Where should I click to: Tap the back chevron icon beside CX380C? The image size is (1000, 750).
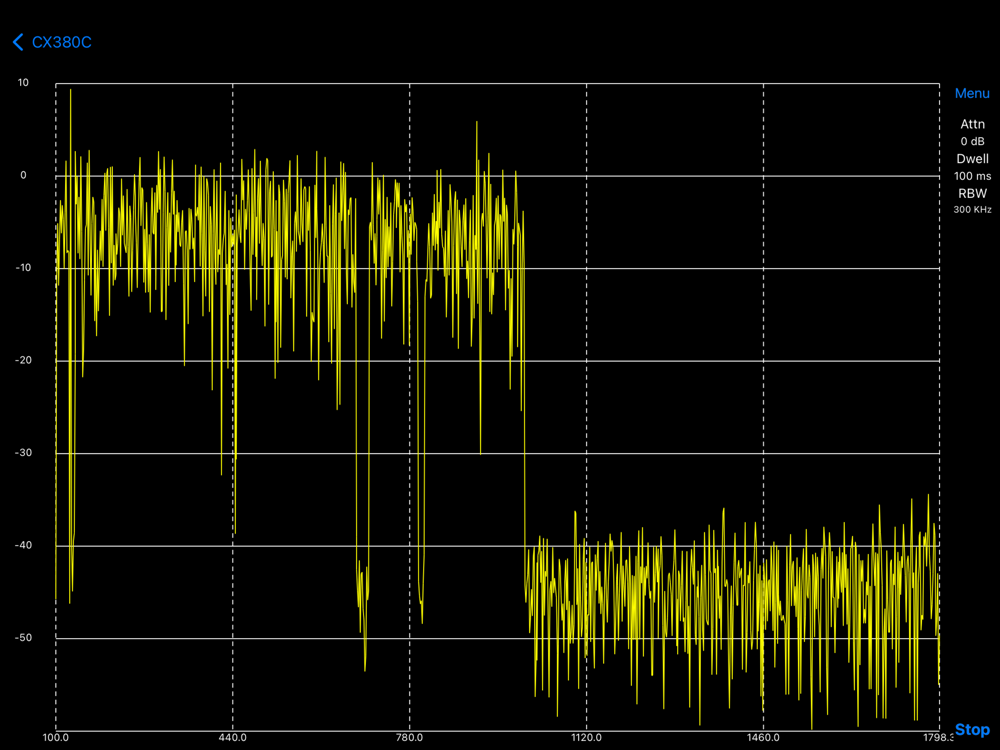pos(18,42)
